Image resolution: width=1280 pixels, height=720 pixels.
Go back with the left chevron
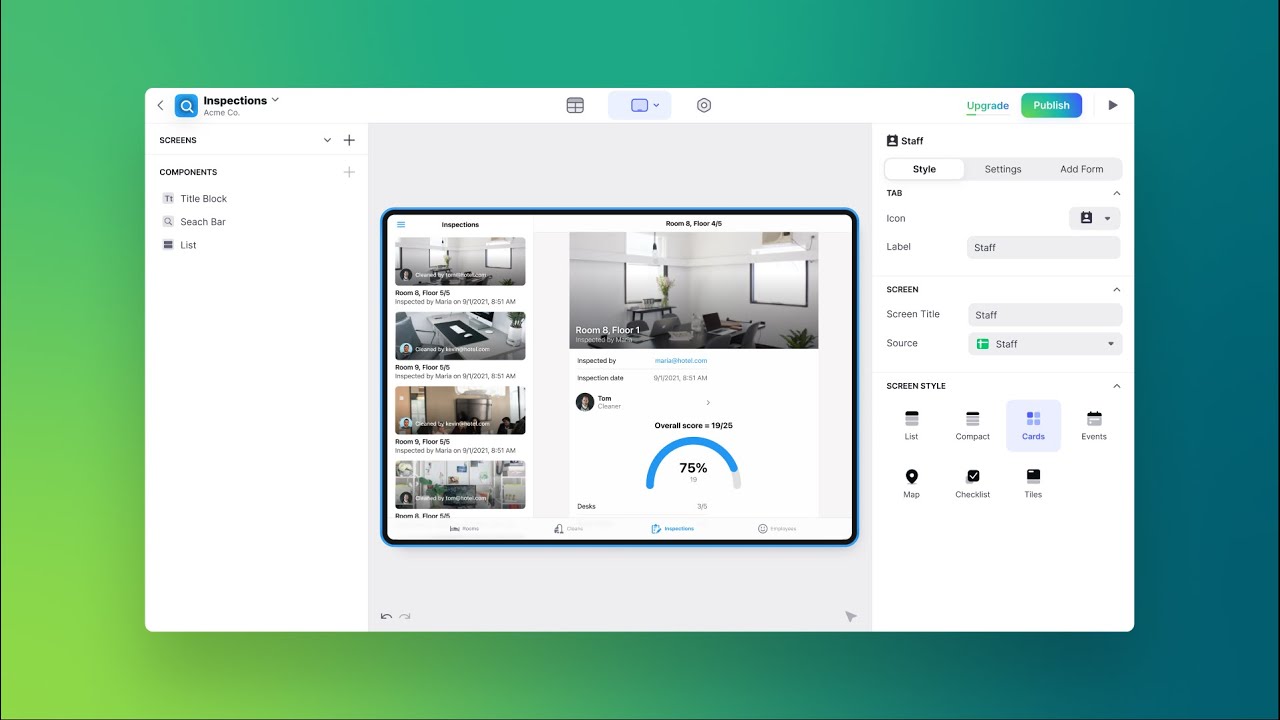[160, 105]
